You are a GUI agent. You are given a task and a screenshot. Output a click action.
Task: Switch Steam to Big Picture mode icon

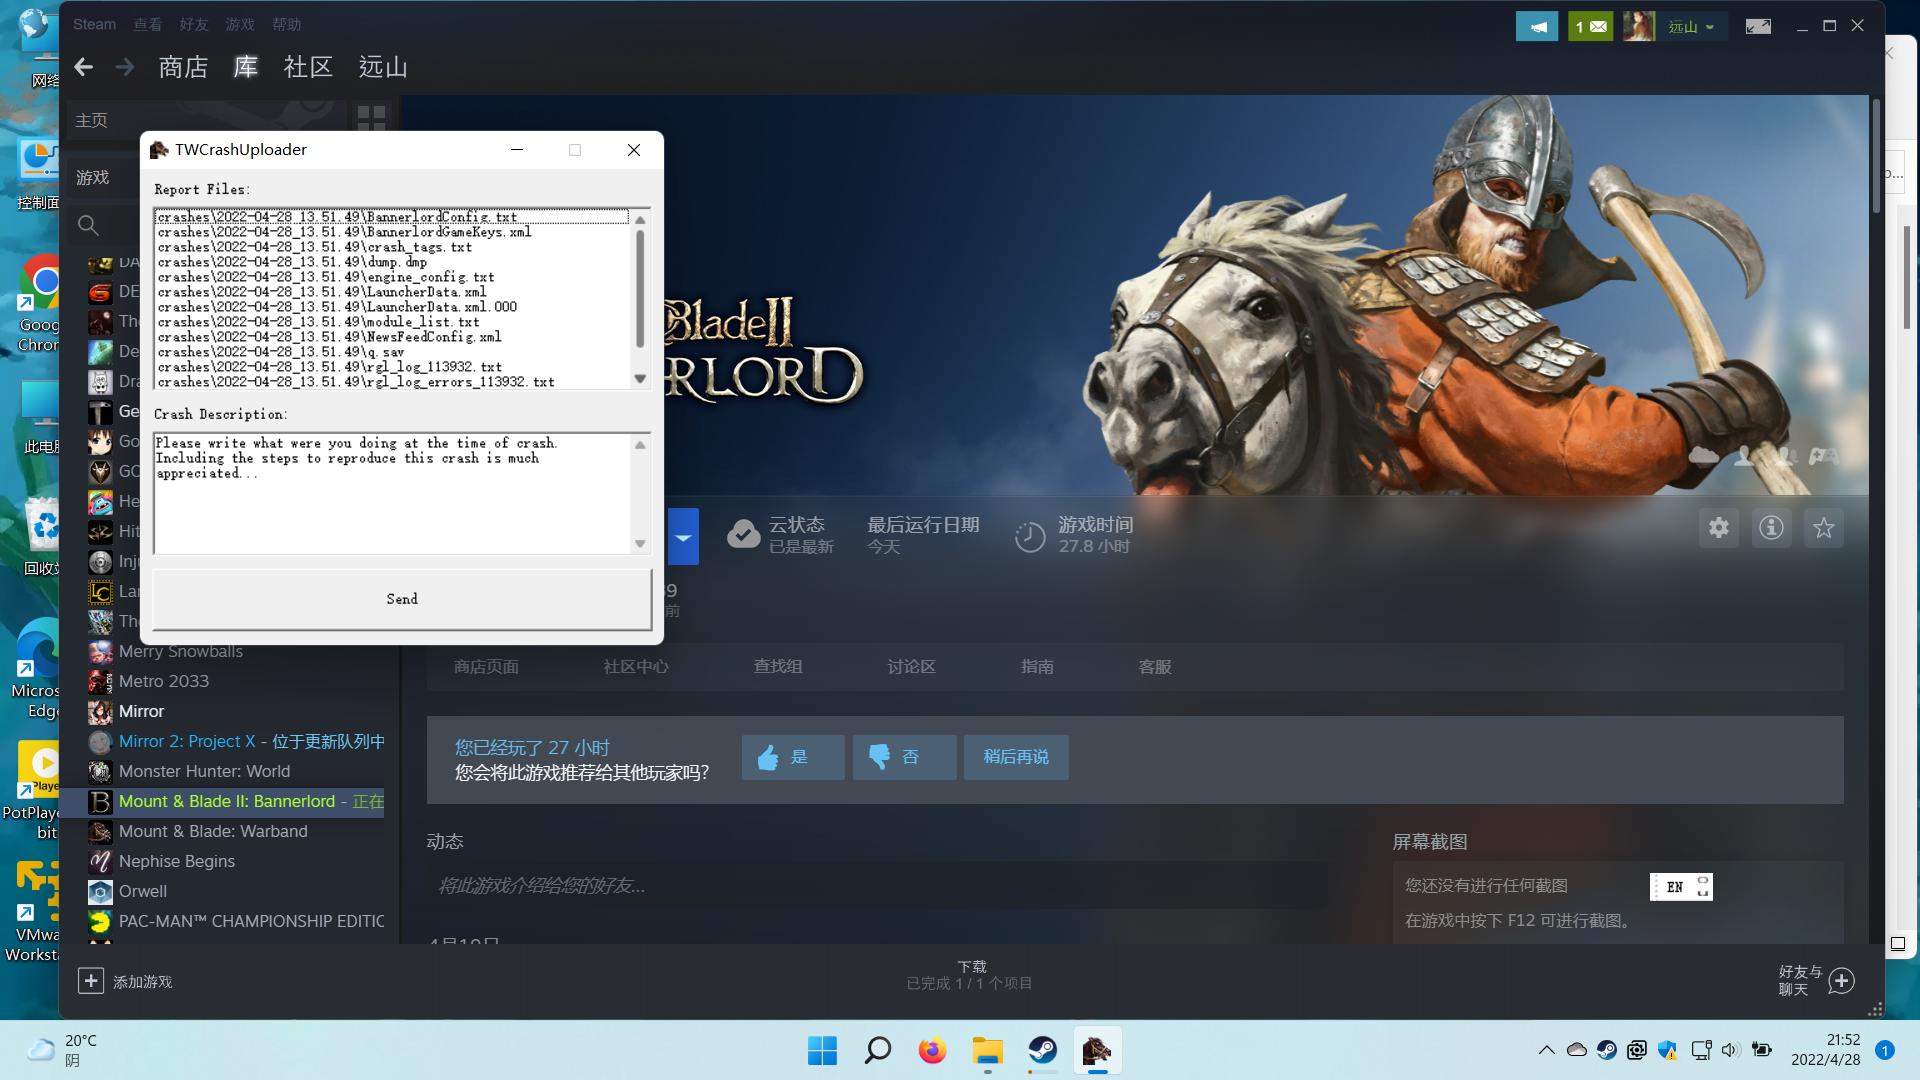pos(1758,27)
